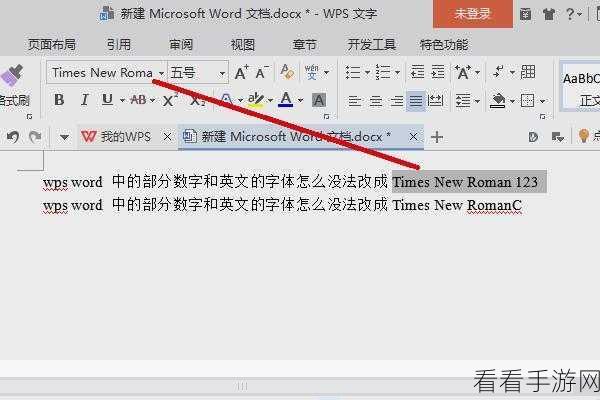Redo last action
This screenshot has width=600, height=400.
(x=35, y=137)
